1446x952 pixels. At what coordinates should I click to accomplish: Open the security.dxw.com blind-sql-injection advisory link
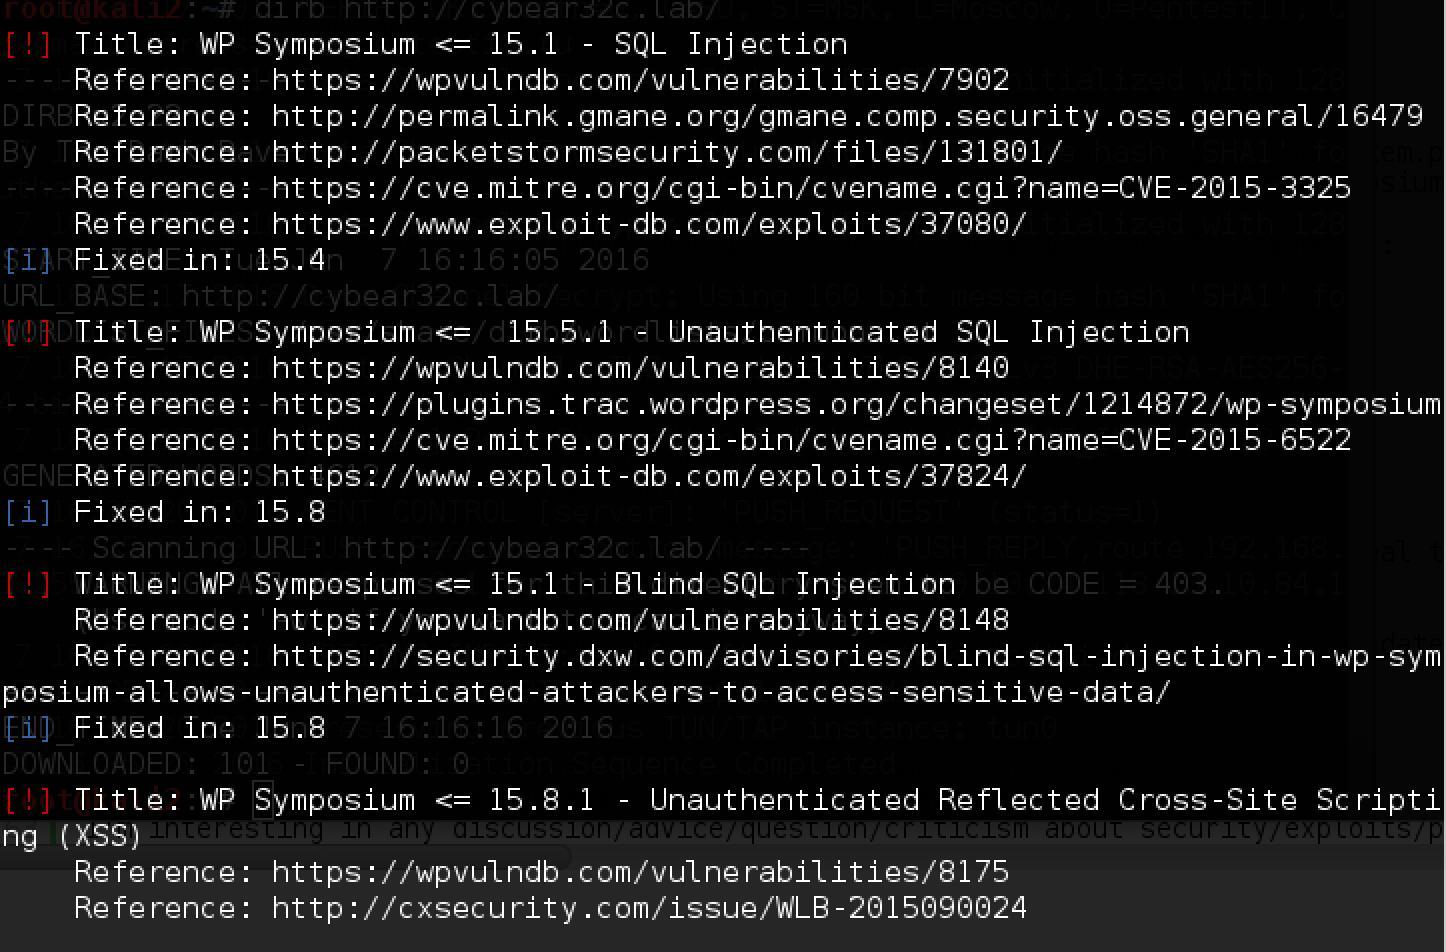pos(856,656)
